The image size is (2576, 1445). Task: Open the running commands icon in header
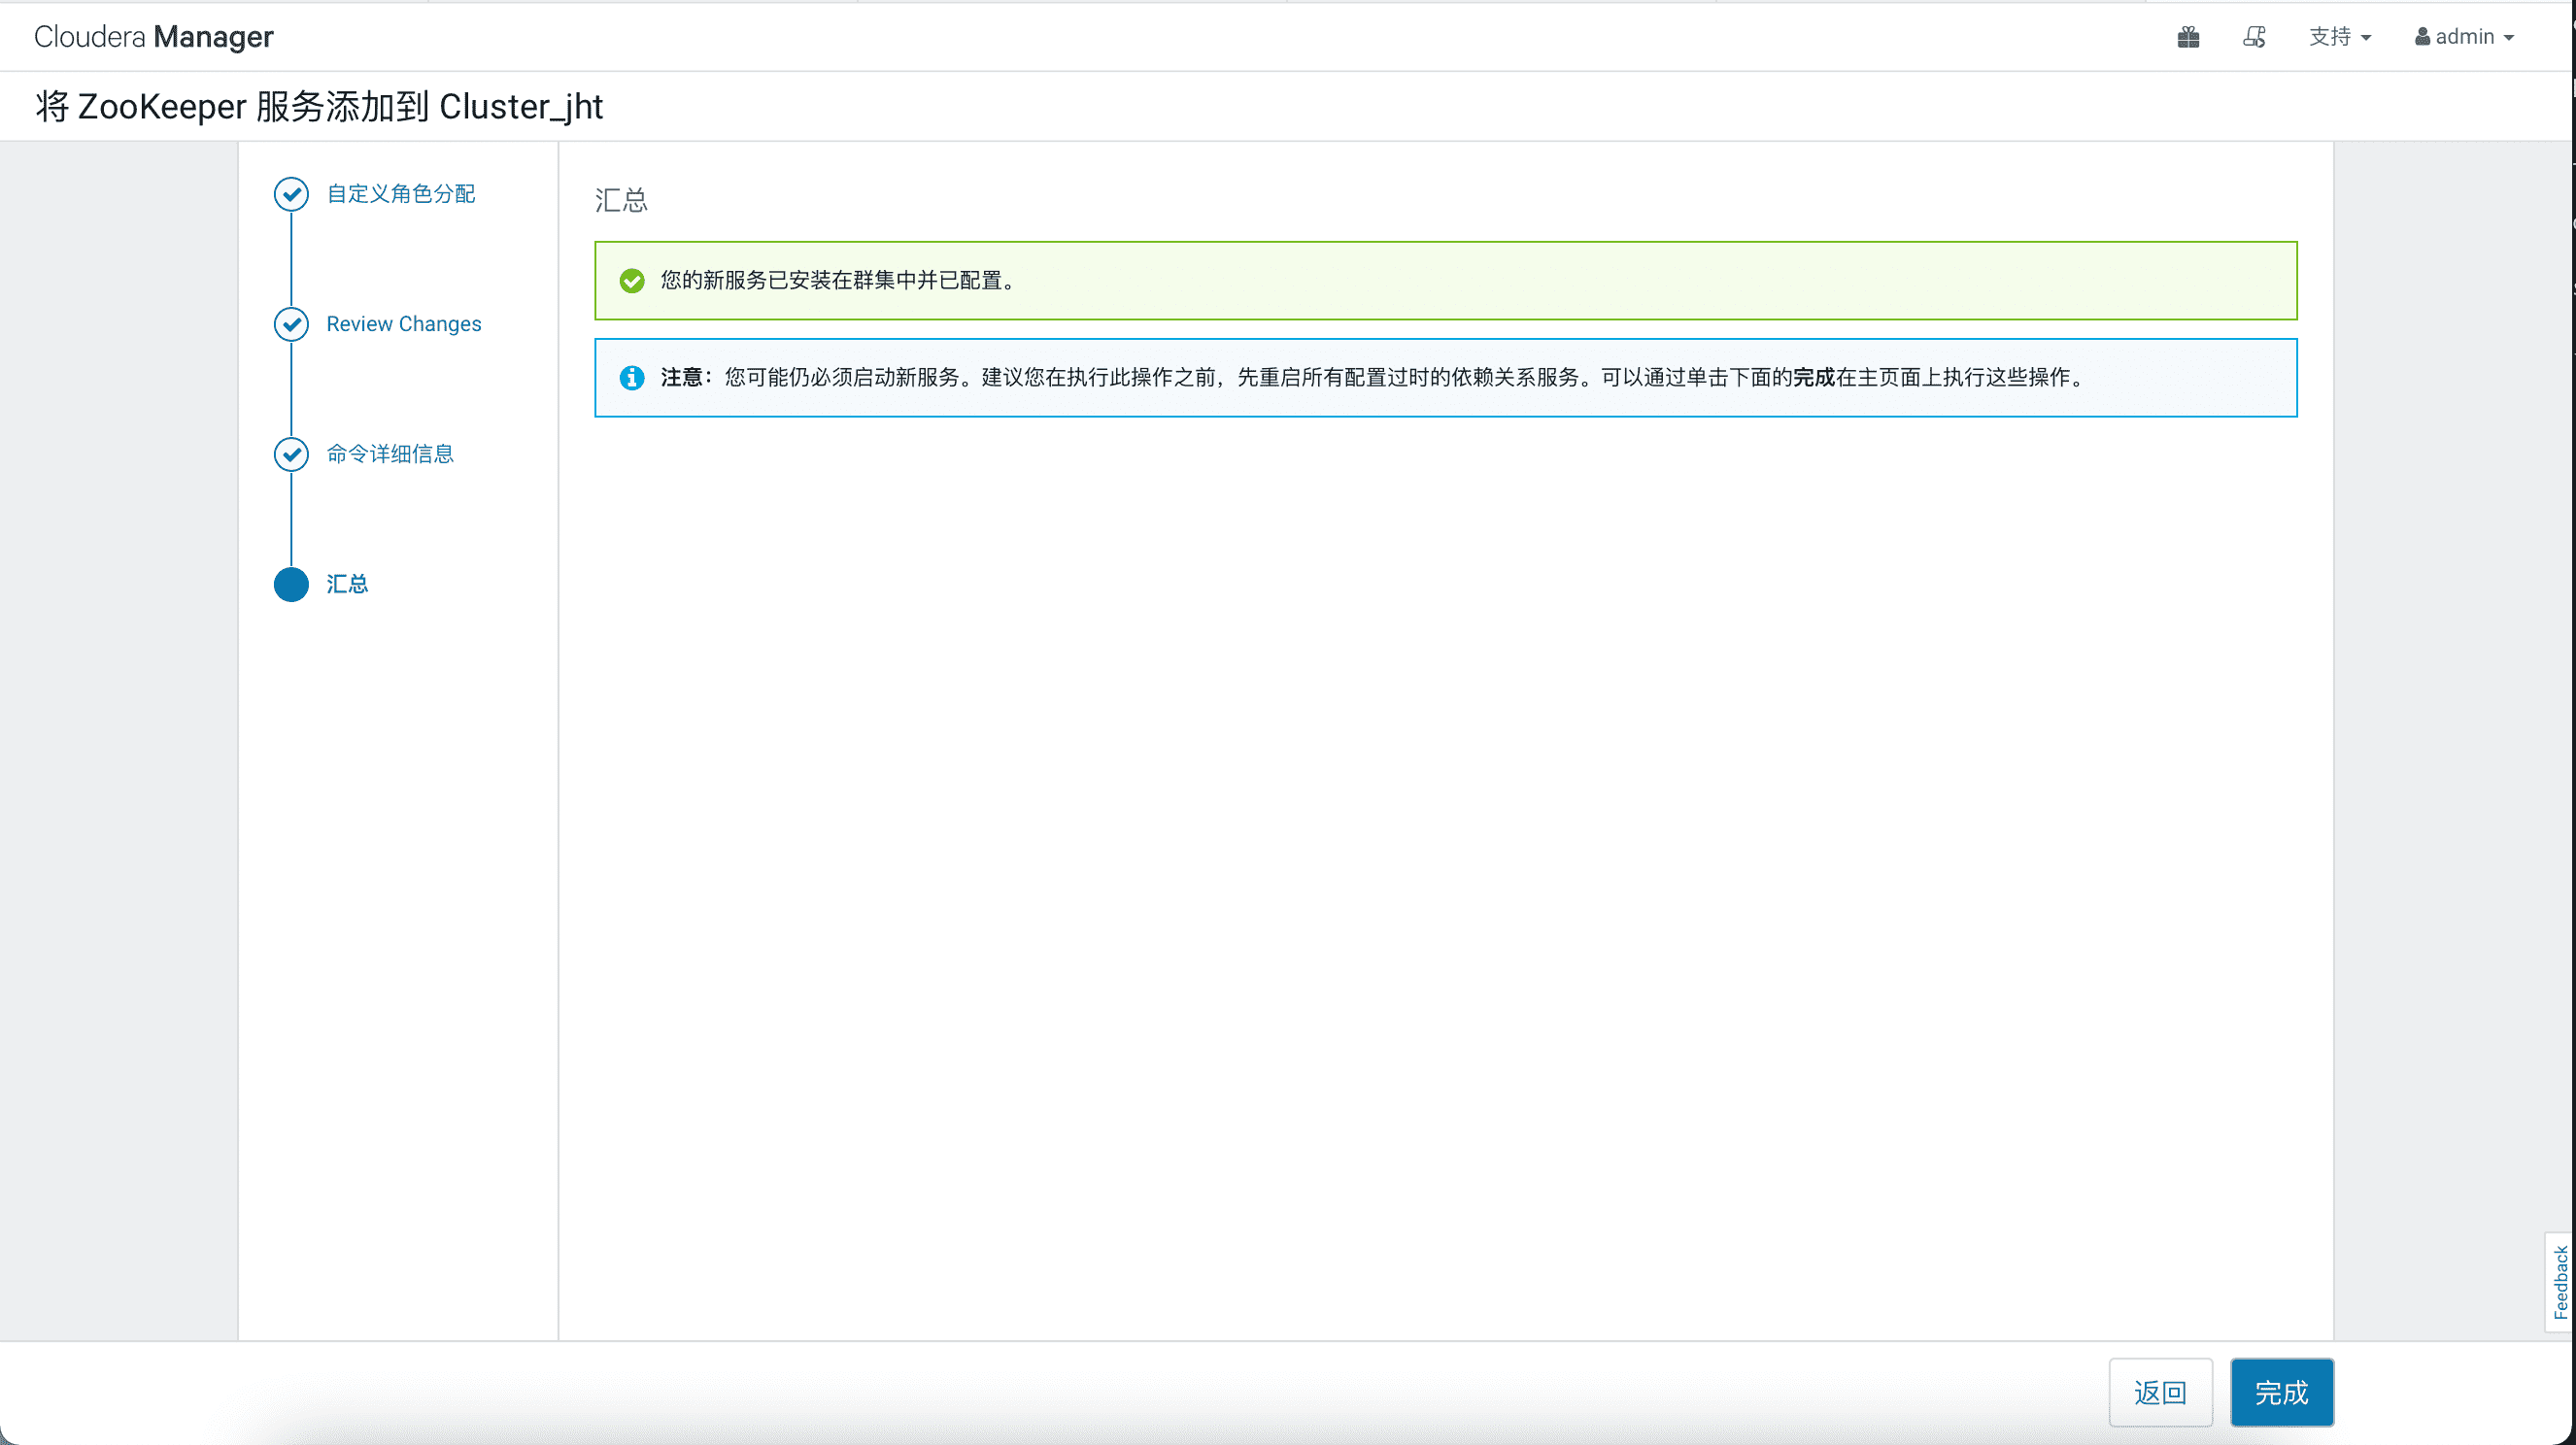pyautogui.click(x=2254, y=37)
